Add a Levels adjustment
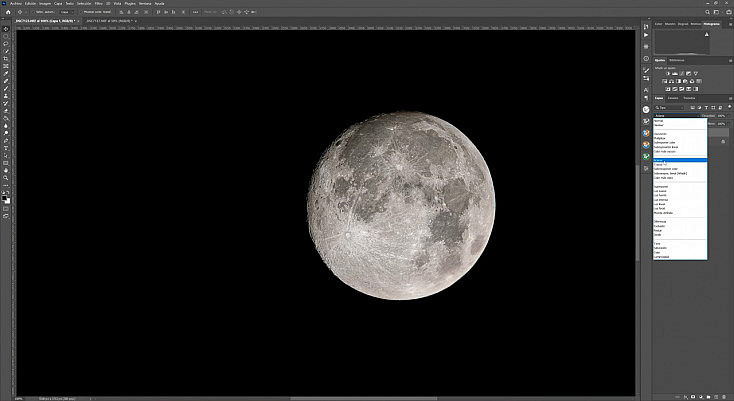 pyautogui.click(x=675, y=73)
